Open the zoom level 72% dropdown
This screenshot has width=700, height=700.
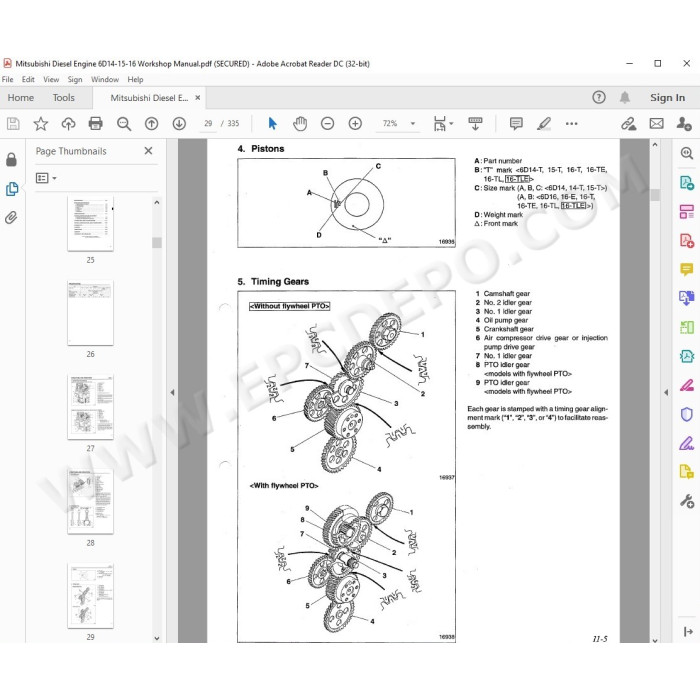pyautogui.click(x=413, y=124)
